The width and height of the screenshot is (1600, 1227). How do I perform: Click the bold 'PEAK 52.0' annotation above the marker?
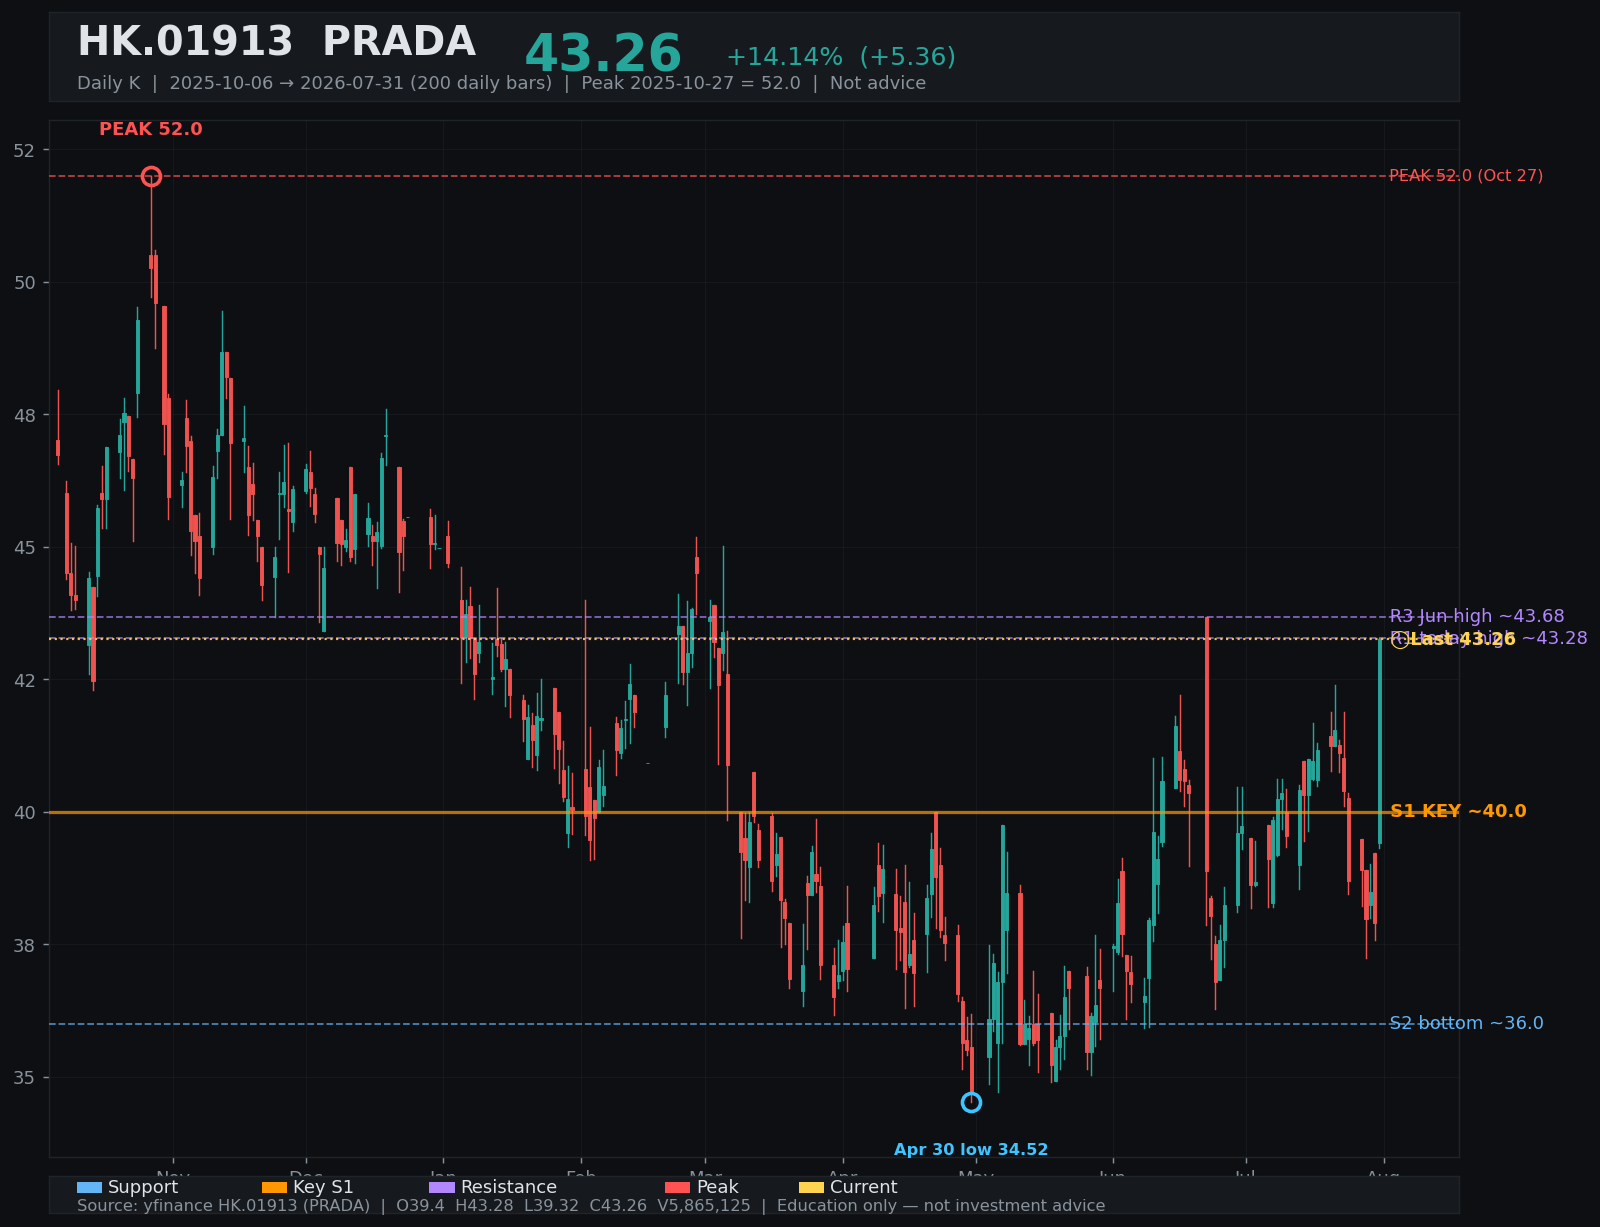click(x=151, y=130)
